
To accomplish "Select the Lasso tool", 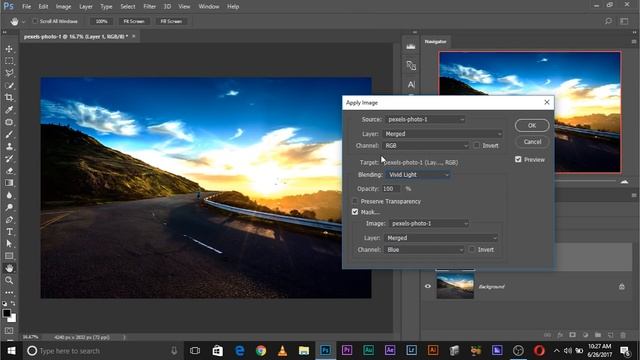I will click(9, 73).
